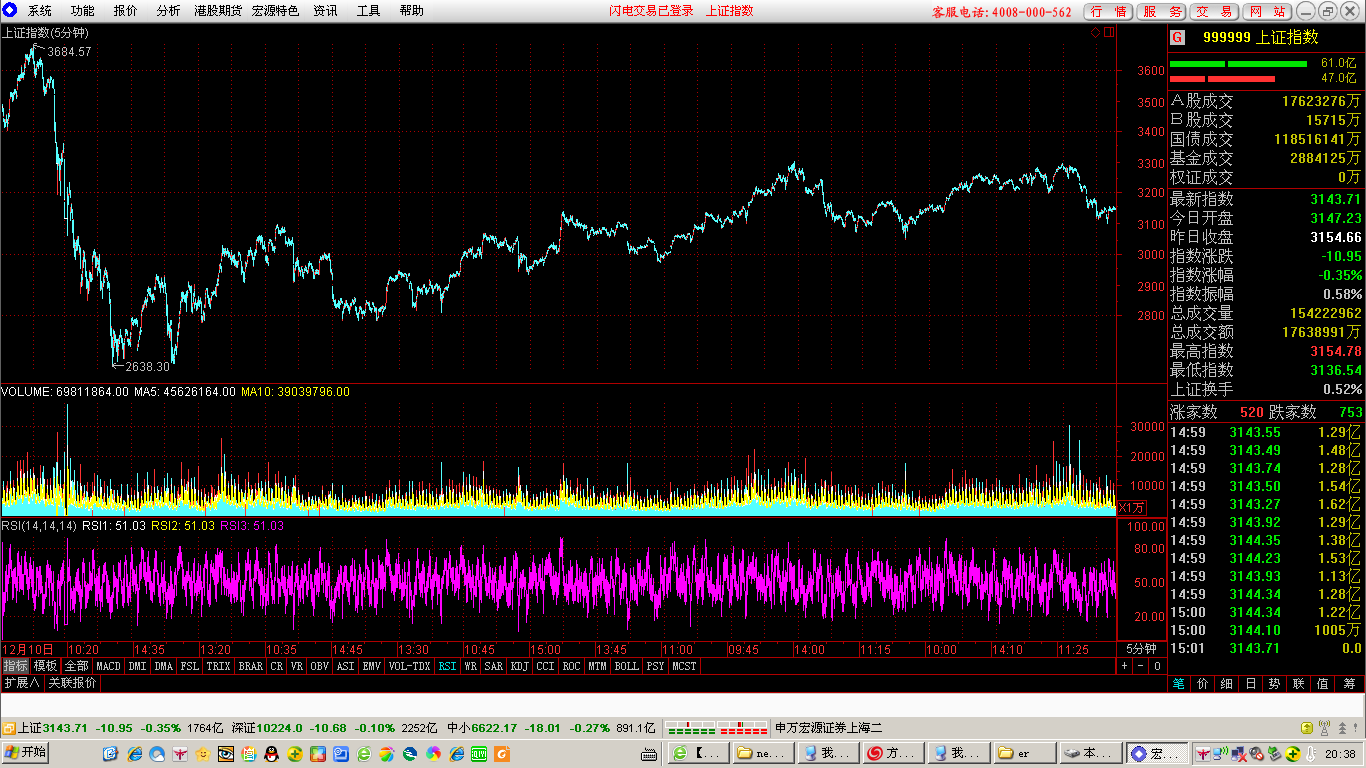Screen dimensions: 1366x768
Task: Open the colorful pinwheel quick launch icon
Action: click(433, 754)
